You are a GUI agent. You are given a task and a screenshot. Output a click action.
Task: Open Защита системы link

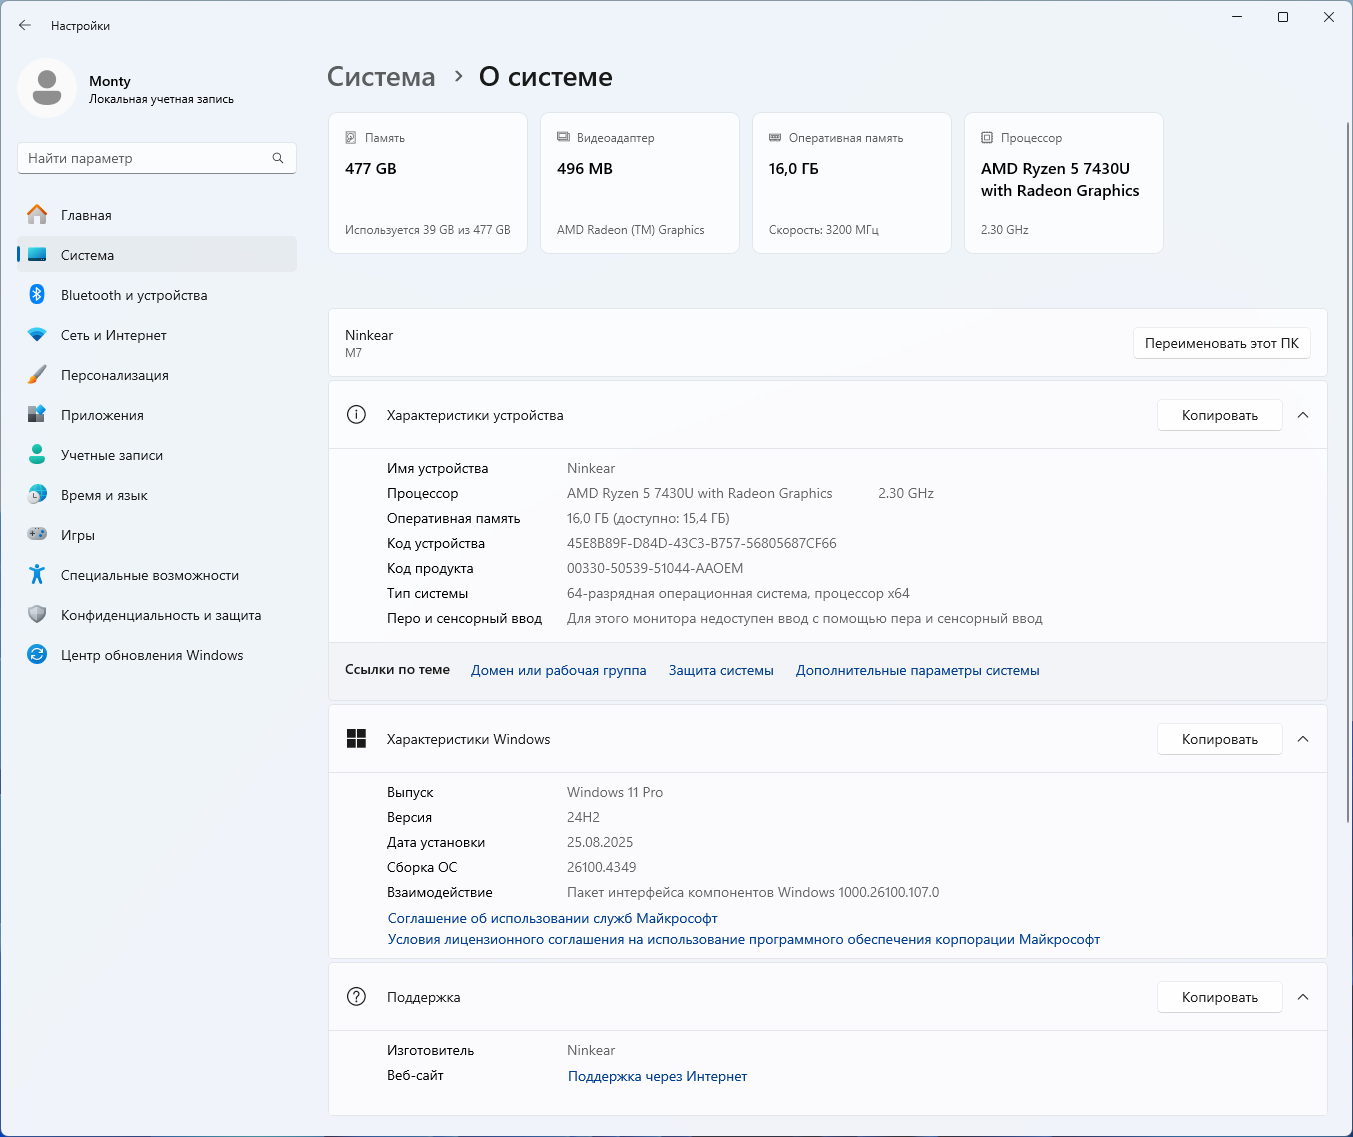click(x=721, y=670)
